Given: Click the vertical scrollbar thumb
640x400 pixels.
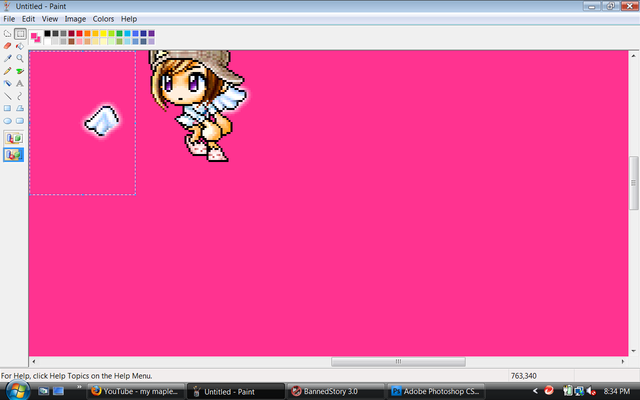Looking at the screenshot, I should (633, 182).
